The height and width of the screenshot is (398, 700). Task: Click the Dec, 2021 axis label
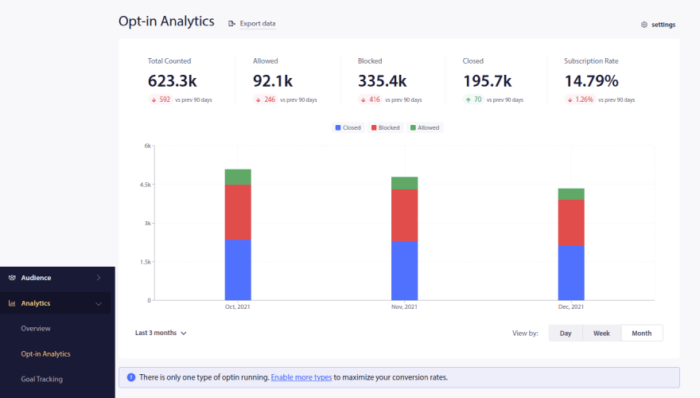(571, 307)
